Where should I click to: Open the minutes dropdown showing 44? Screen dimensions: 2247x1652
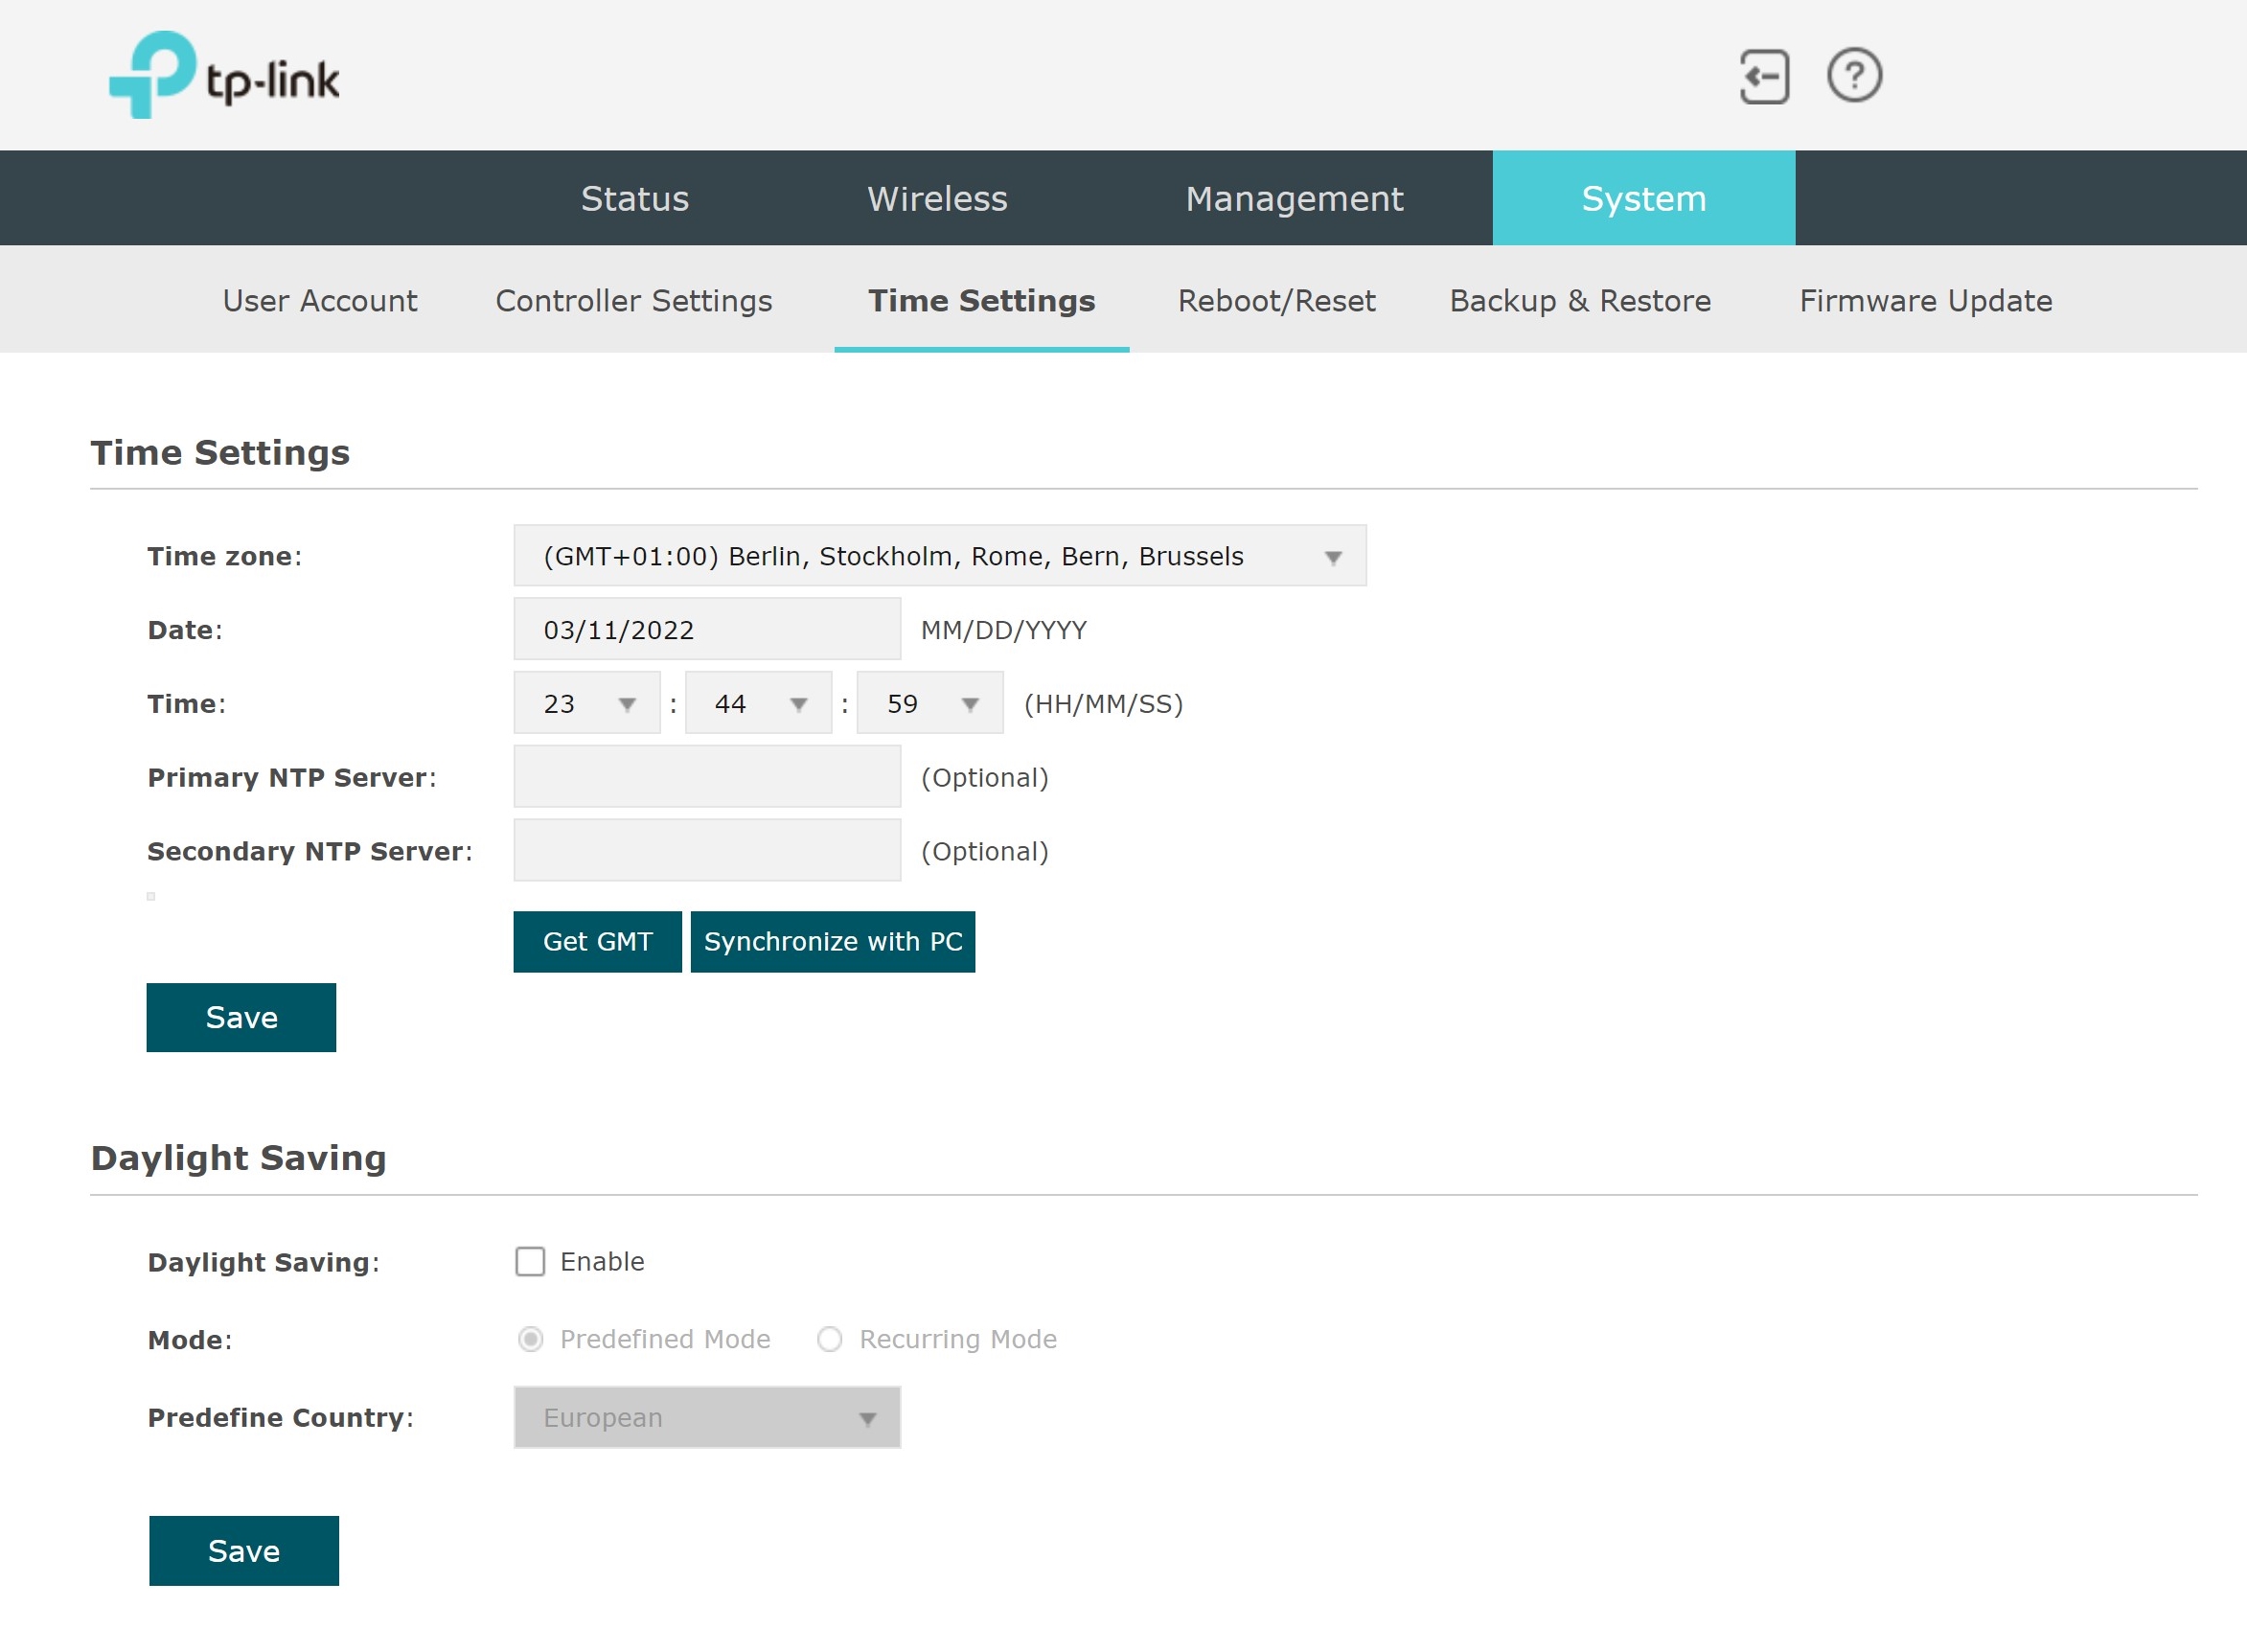pyautogui.click(x=758, y=704)
